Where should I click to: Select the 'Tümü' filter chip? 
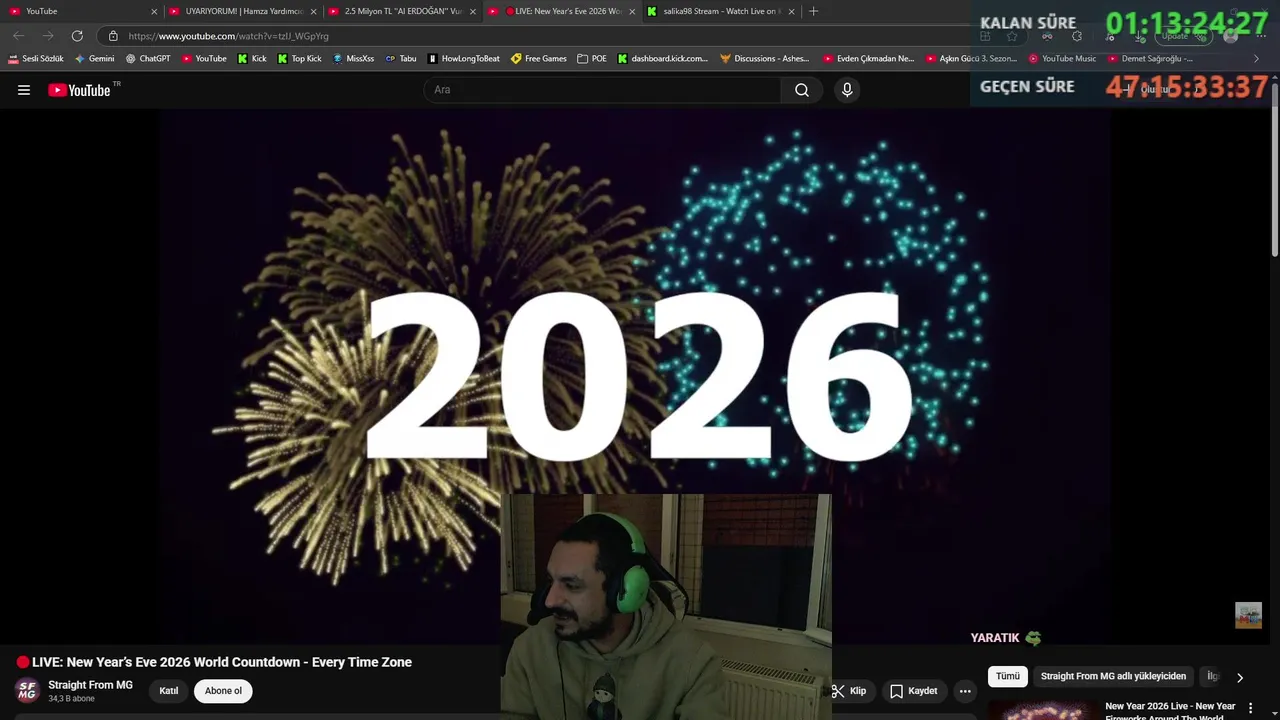[x=1008, y=676]
